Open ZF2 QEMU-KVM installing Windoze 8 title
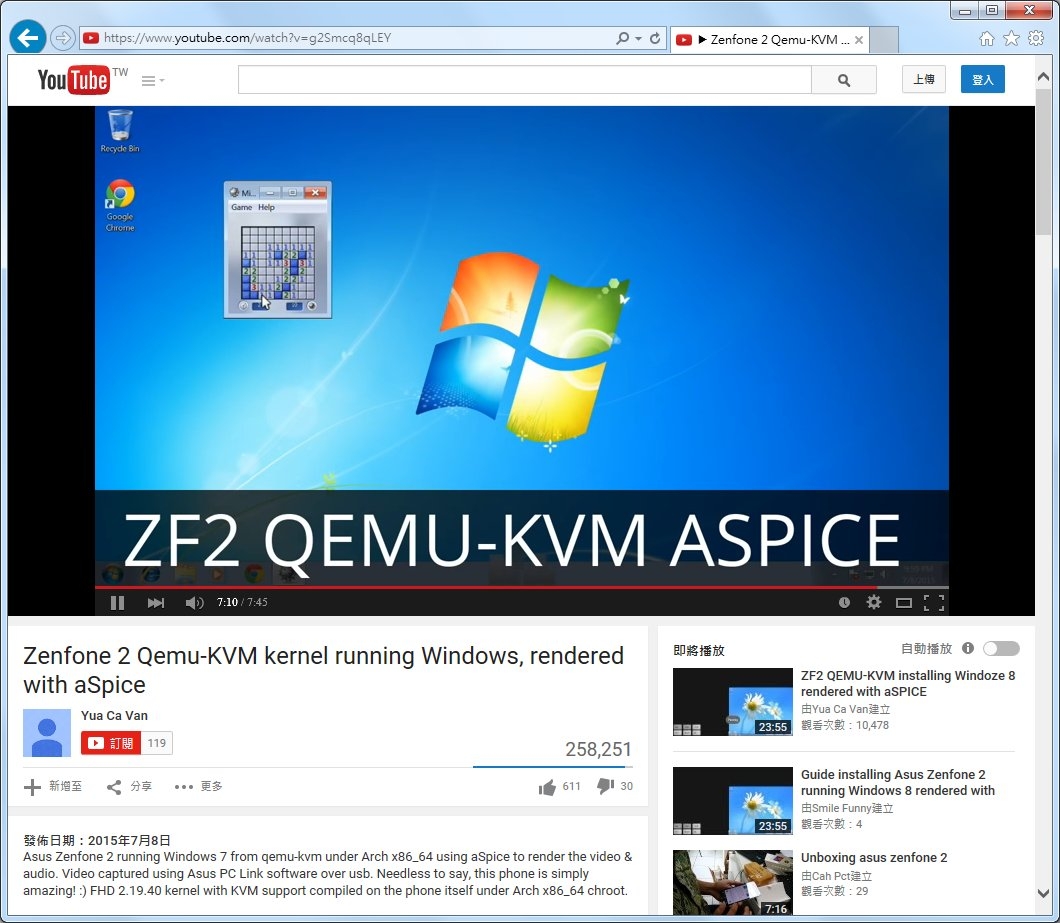 [908, 684]
